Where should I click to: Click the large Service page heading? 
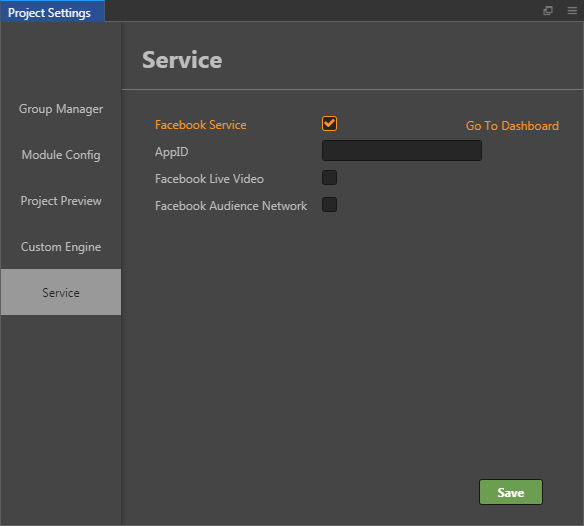182,60
